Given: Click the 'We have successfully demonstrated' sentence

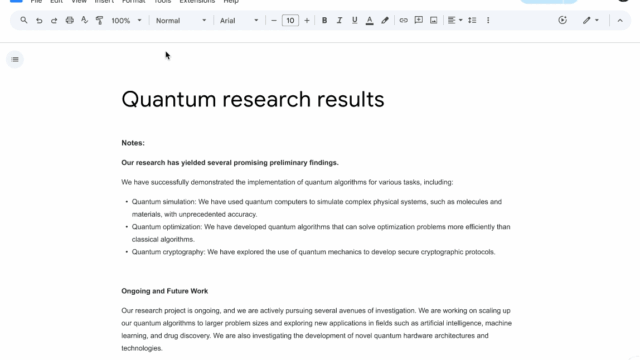Looking at the screenshot, I should point(287,182).
